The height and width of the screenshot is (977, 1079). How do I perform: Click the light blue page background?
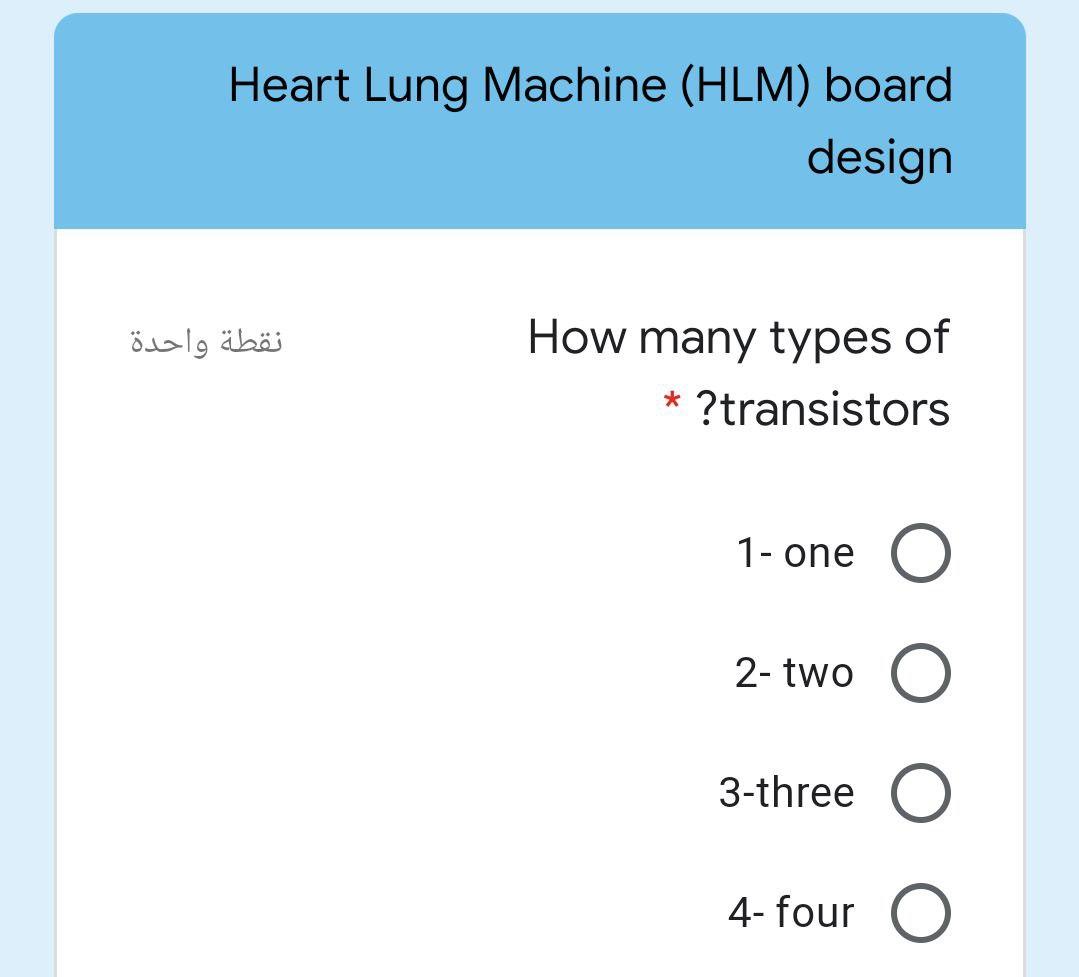point(25,500)
